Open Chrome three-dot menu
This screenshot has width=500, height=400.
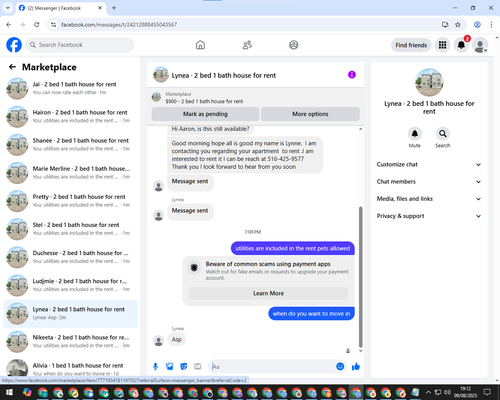tap(491, 25)
